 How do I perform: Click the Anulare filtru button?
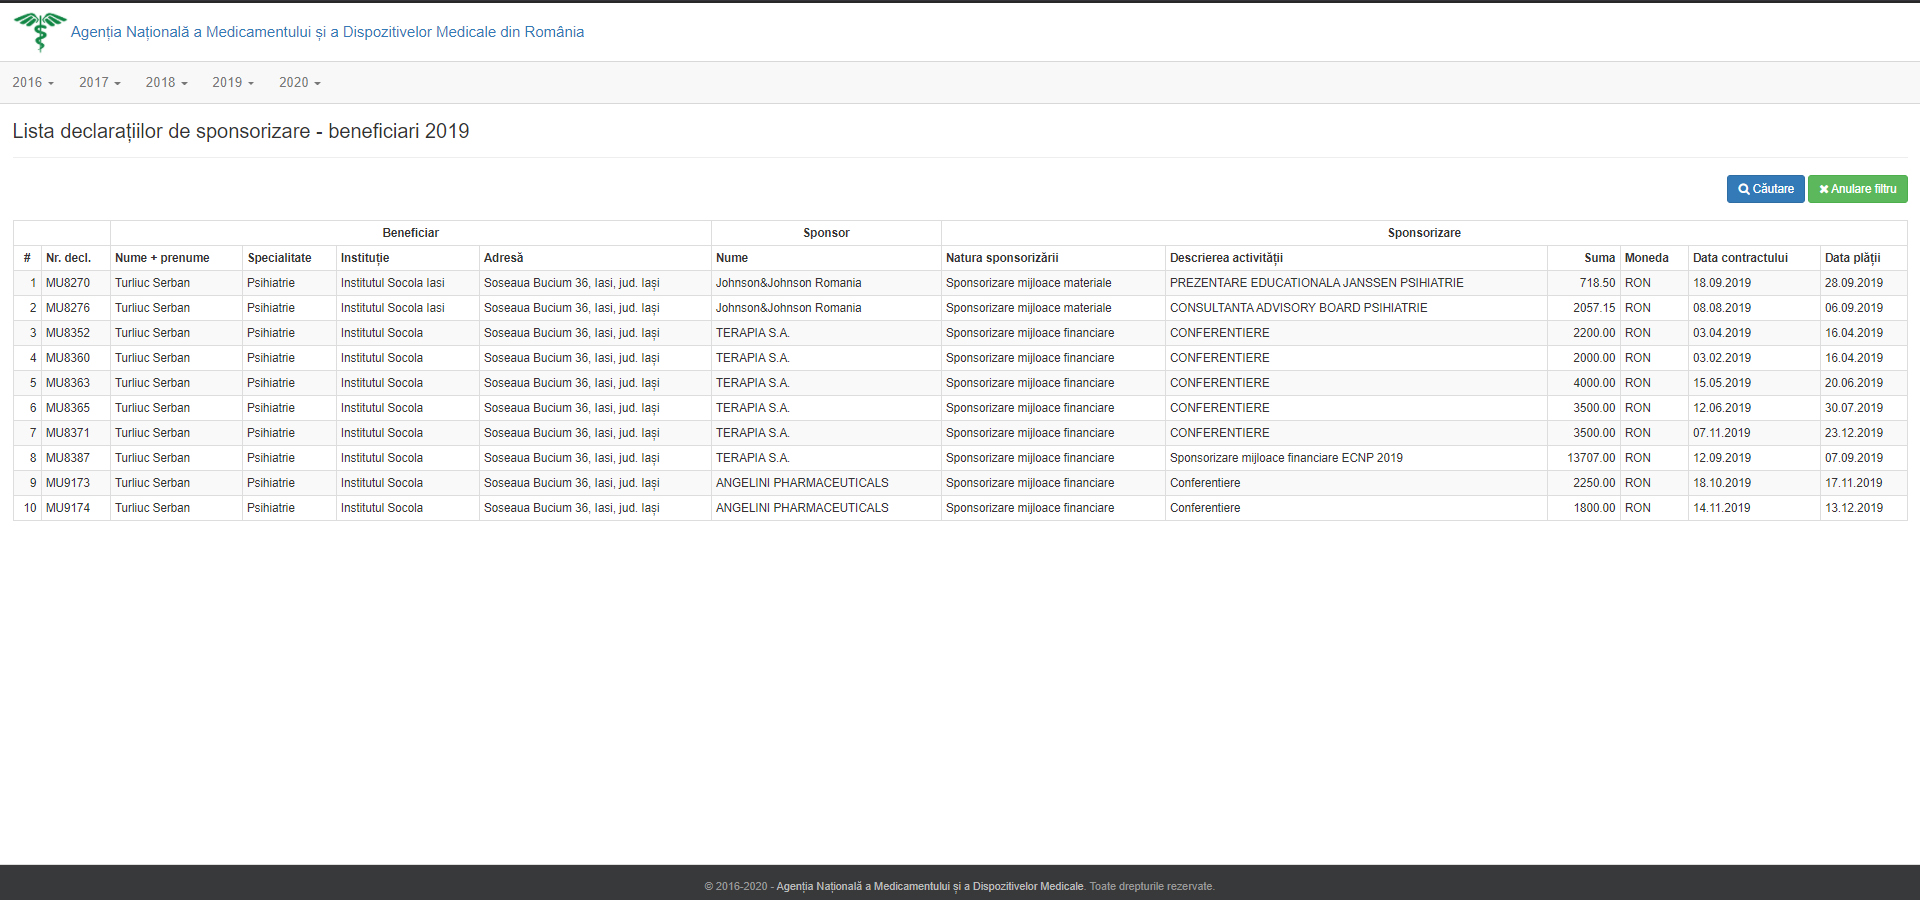[x=1857, y=189]
